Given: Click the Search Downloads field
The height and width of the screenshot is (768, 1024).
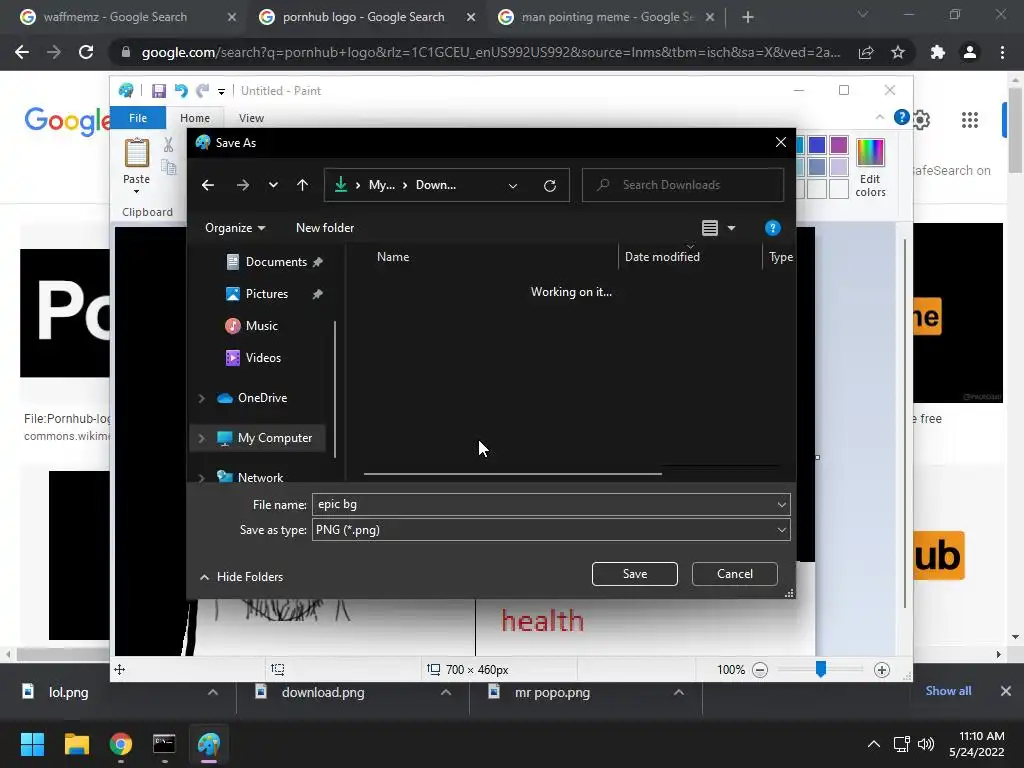Looking at the screenshot, I should (682, 185).
